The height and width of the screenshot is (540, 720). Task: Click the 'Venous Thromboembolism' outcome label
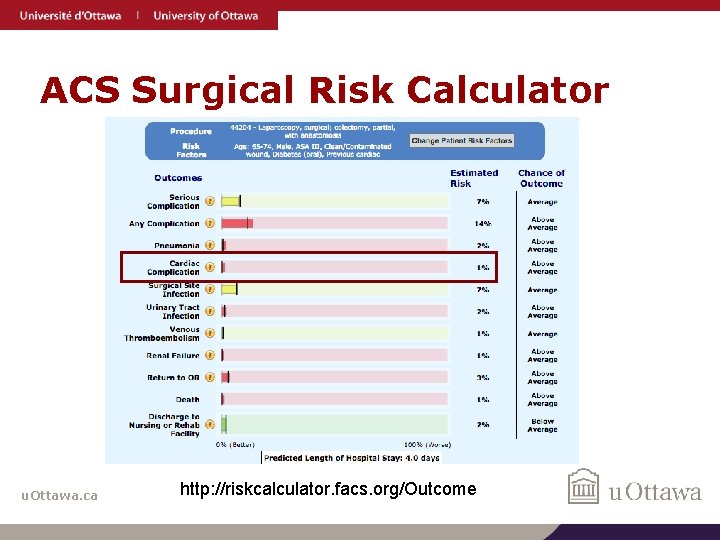click(x=162, y=334)
